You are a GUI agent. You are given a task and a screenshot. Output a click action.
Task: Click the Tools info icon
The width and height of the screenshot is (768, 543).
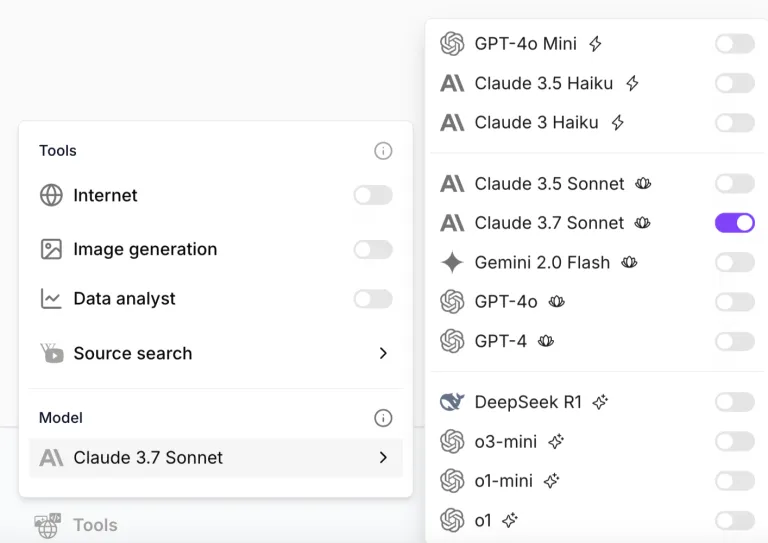(383, 151)
